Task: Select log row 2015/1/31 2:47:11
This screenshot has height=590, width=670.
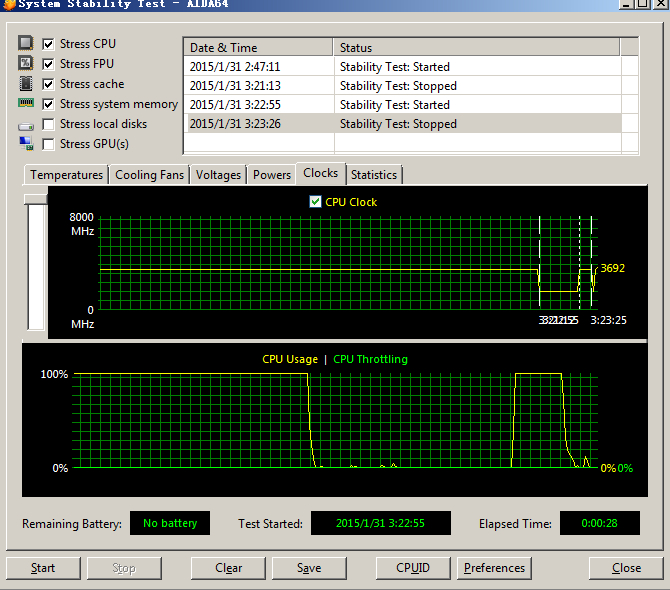Action: (x=403, y=67)
